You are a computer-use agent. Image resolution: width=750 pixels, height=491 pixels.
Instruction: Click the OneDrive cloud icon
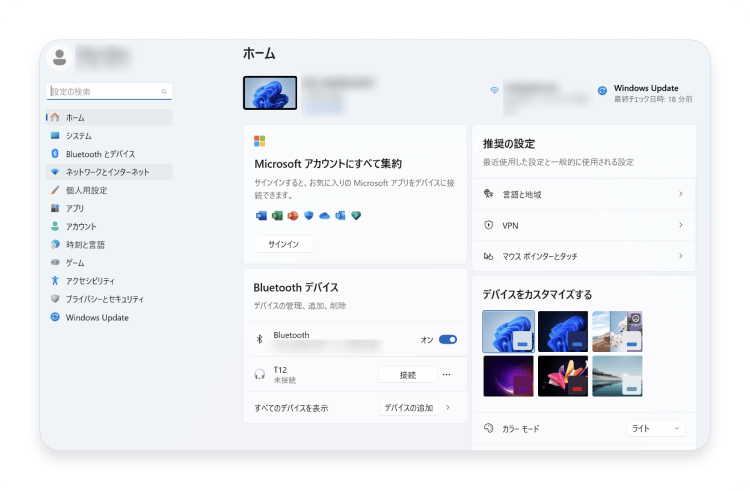[x=324, y=216]
